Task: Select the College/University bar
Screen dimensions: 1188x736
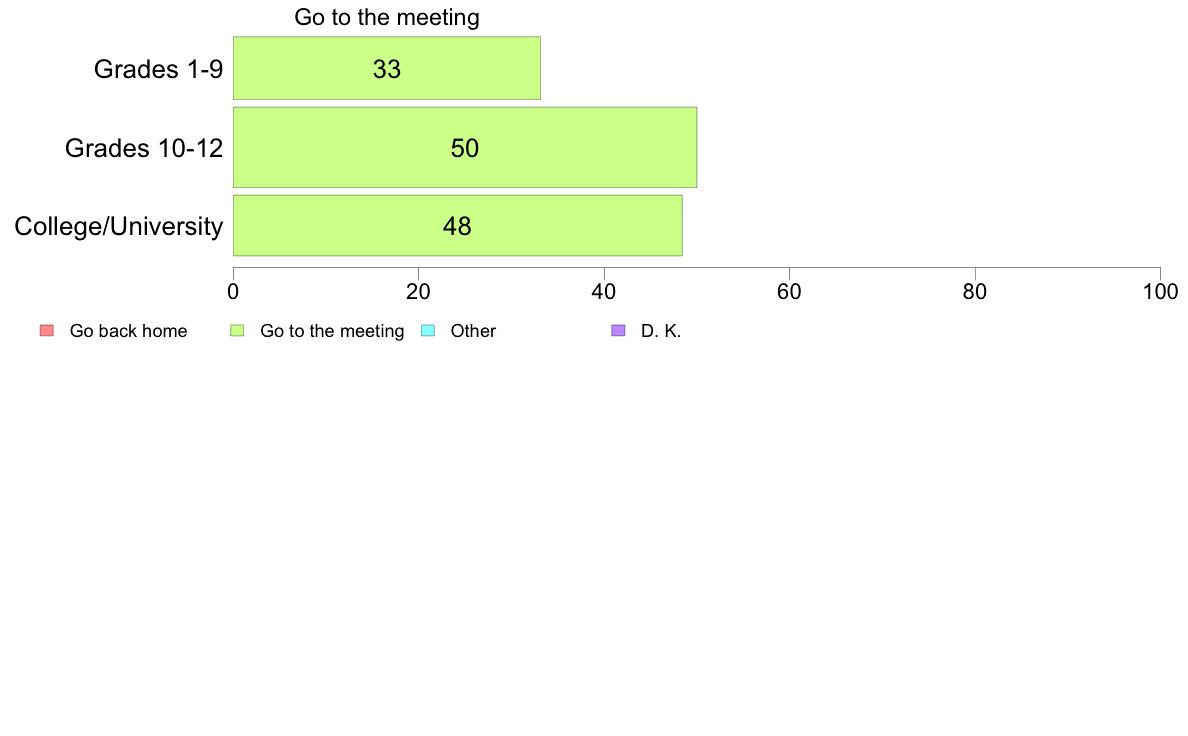Action: [x=458, y=225]
